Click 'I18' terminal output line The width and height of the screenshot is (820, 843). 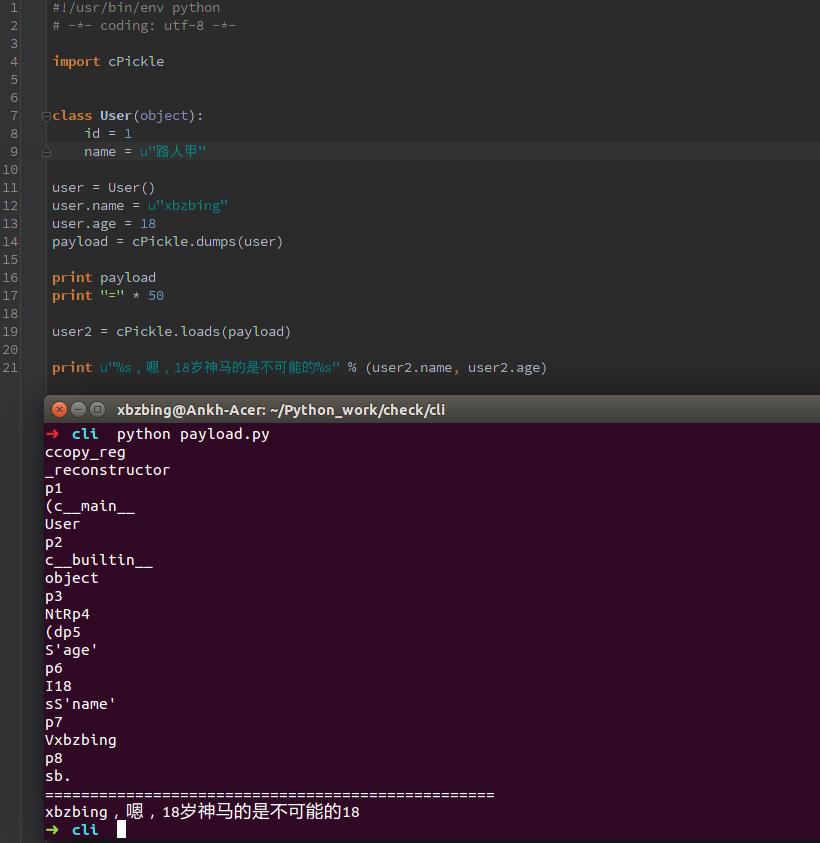(58, 686)
